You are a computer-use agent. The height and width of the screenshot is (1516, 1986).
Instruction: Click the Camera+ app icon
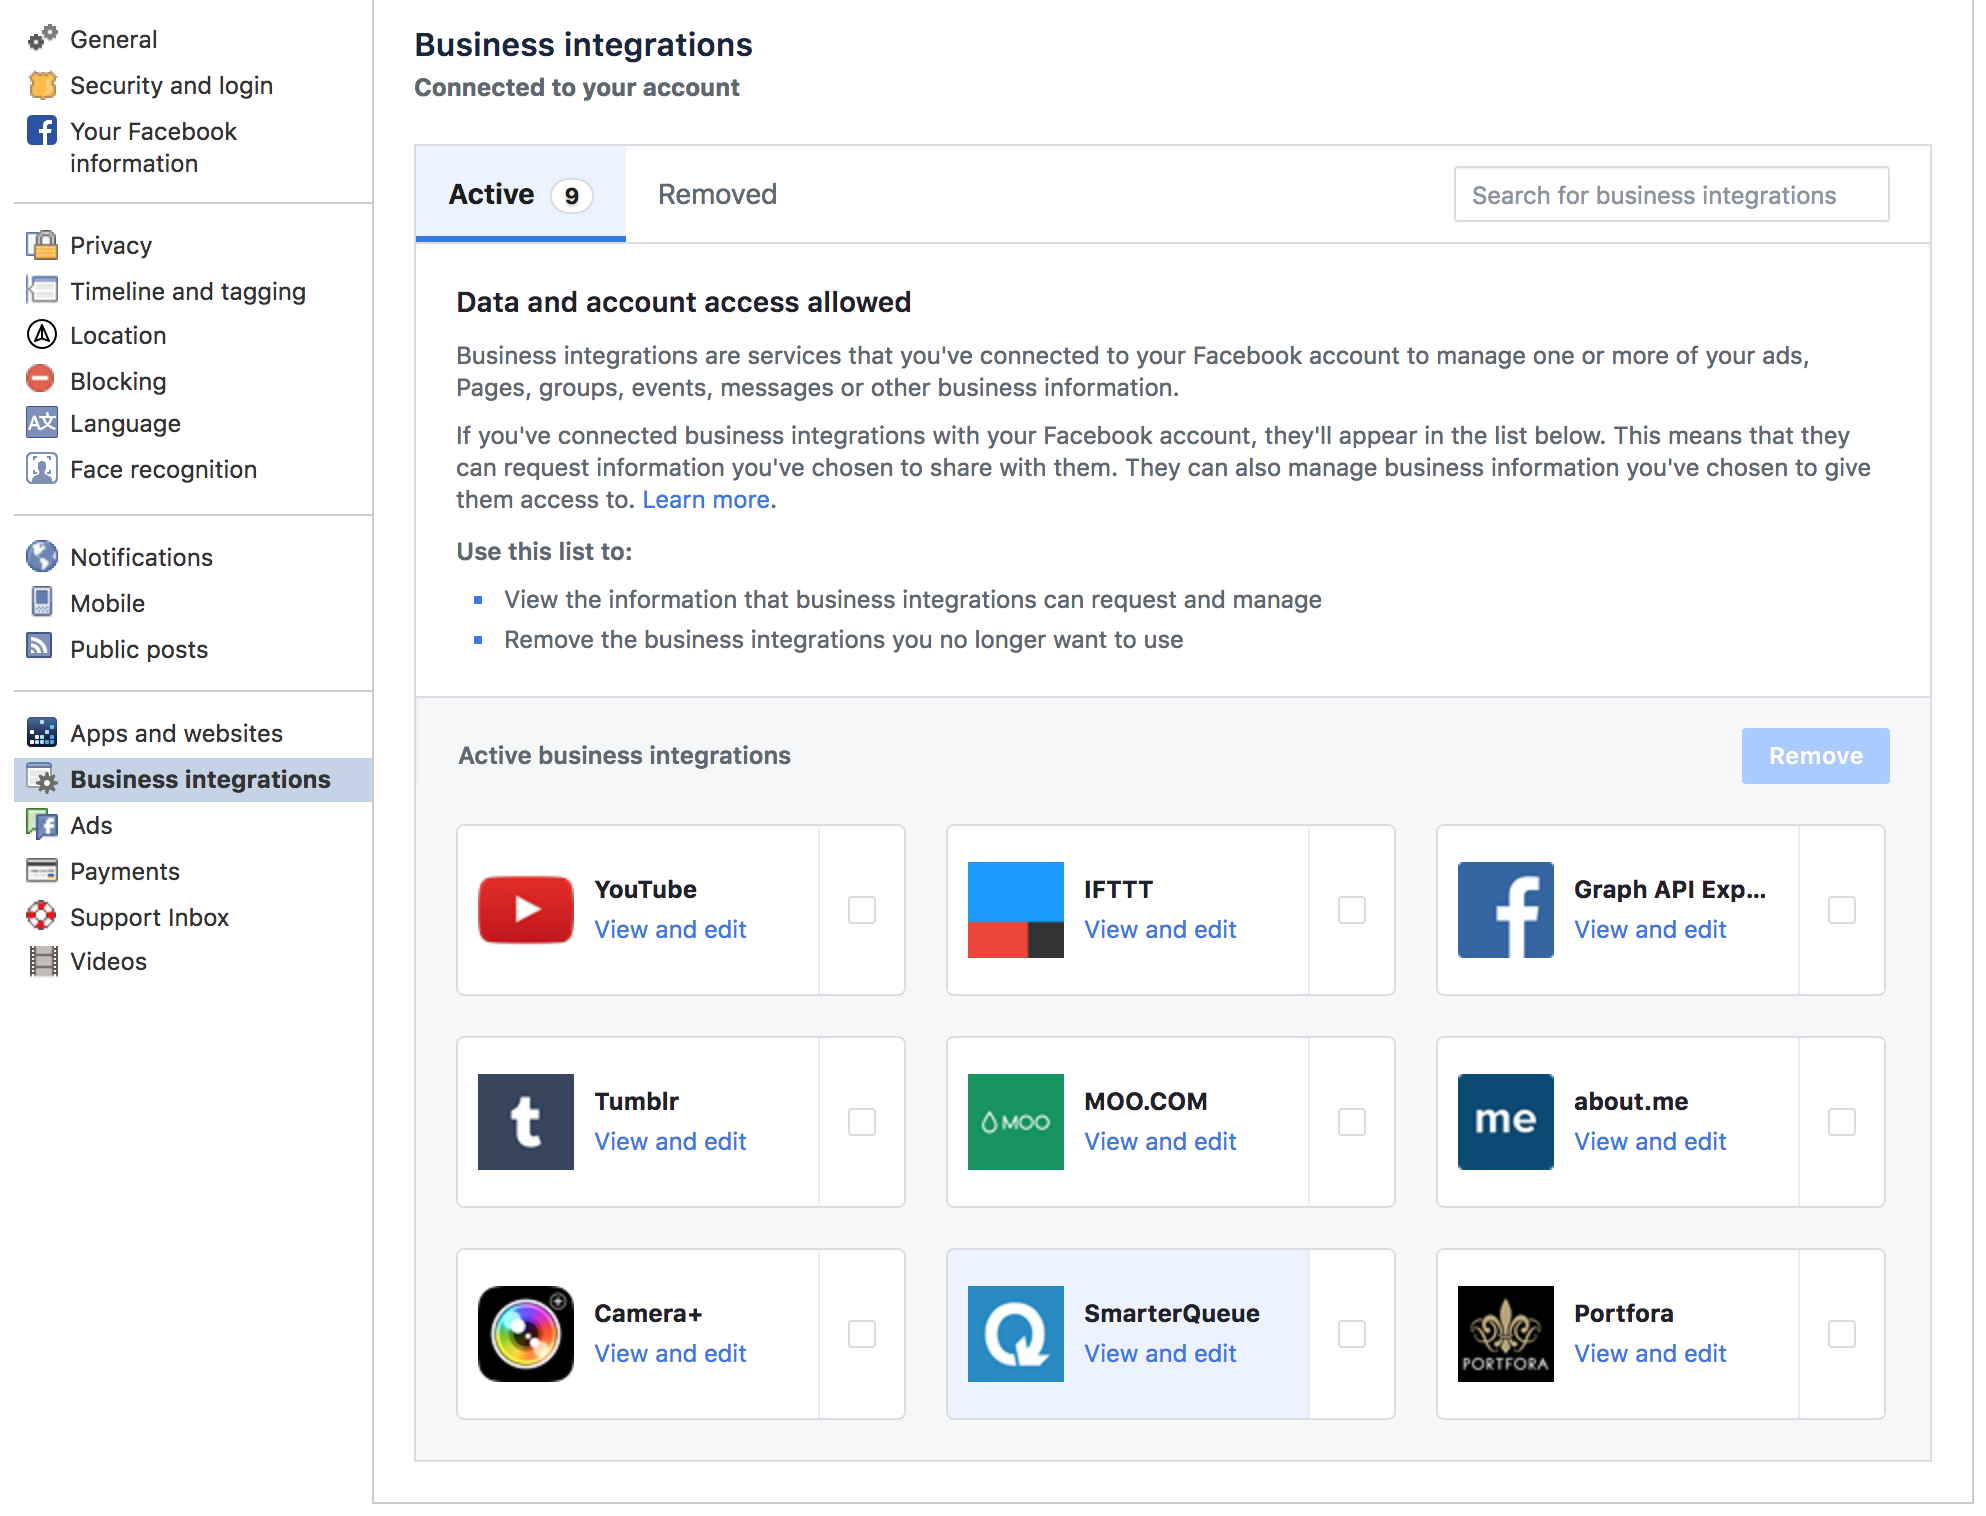point(525,1333)
